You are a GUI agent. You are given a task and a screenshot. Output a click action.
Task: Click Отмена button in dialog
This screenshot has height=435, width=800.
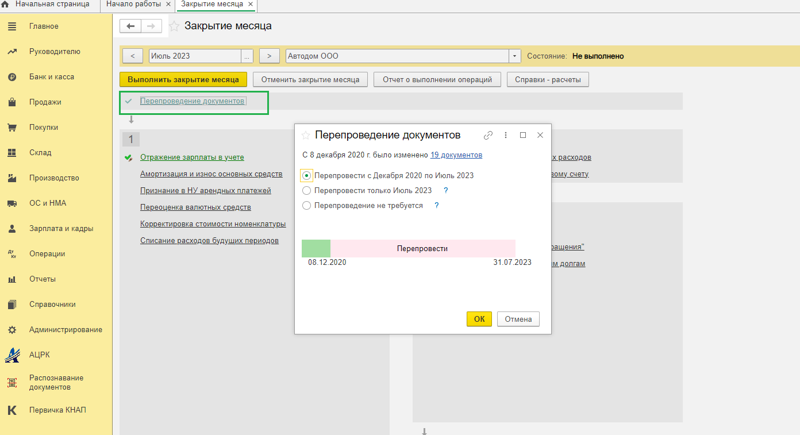tap(518, 319)
